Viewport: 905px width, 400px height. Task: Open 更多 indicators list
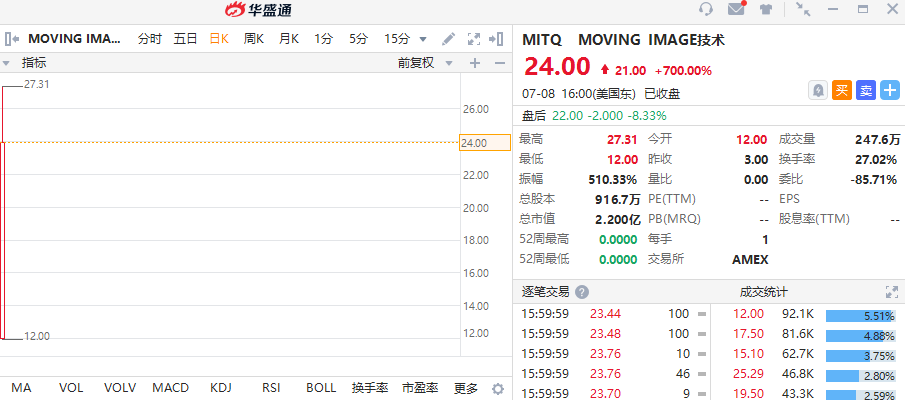[x=466, y=388]
